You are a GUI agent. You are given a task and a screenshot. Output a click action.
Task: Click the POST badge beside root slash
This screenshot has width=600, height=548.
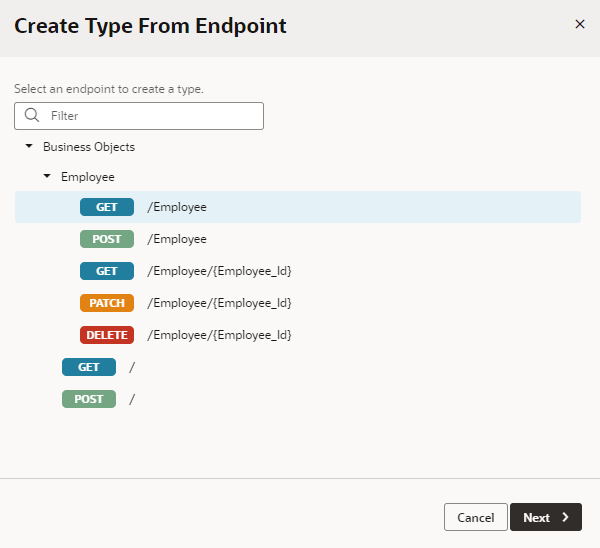[x=89, y=399]
